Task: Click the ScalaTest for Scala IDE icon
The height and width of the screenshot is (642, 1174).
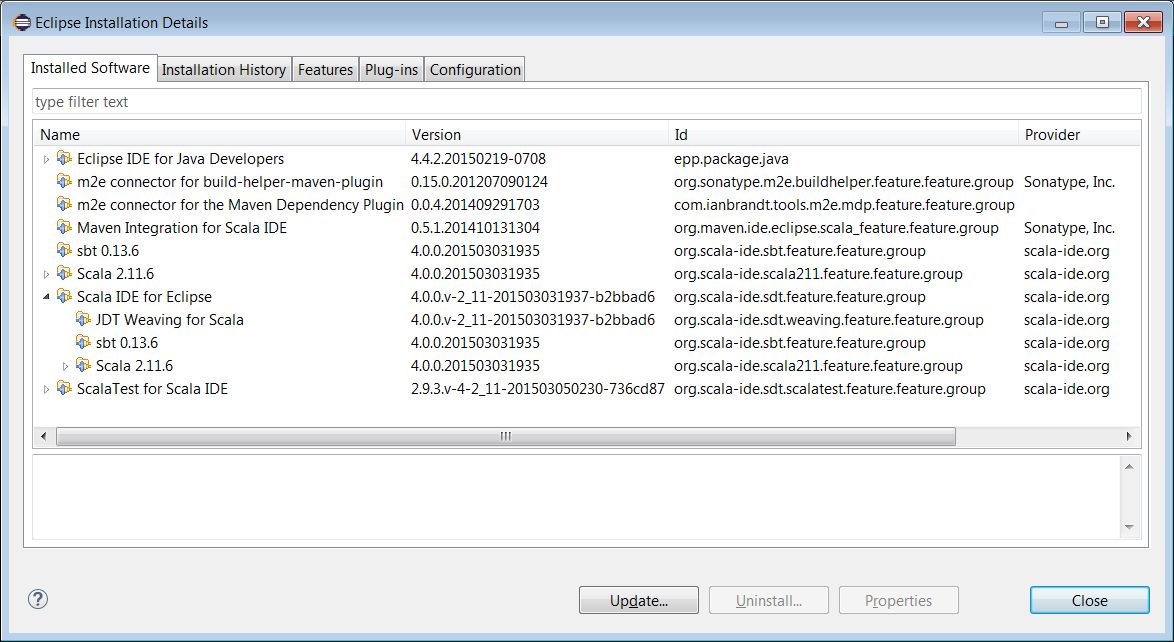Action: click(65, 389)
